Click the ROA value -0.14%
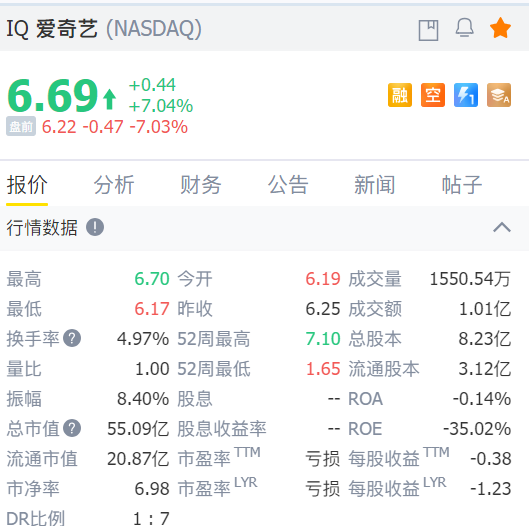 pyautogui.click(x=482, y=399)
